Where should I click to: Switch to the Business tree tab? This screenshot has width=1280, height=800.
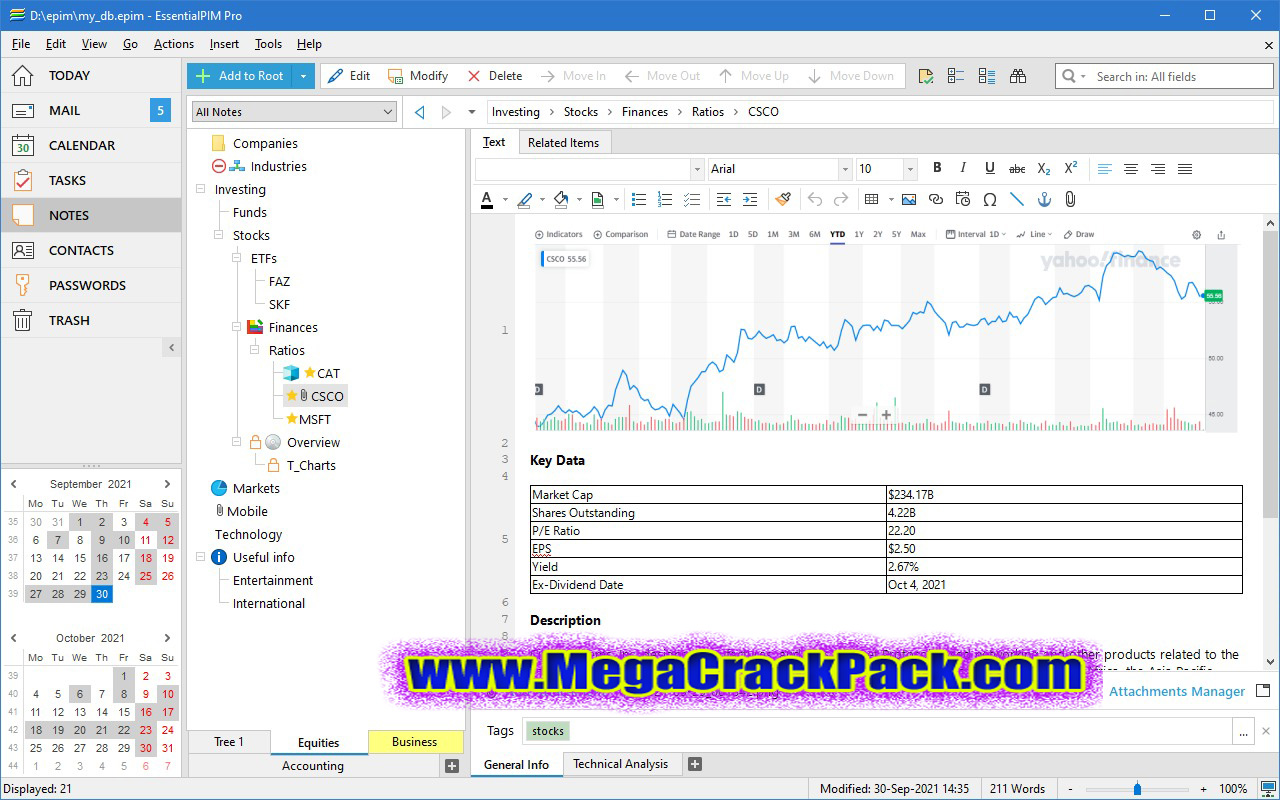(414, 742)
